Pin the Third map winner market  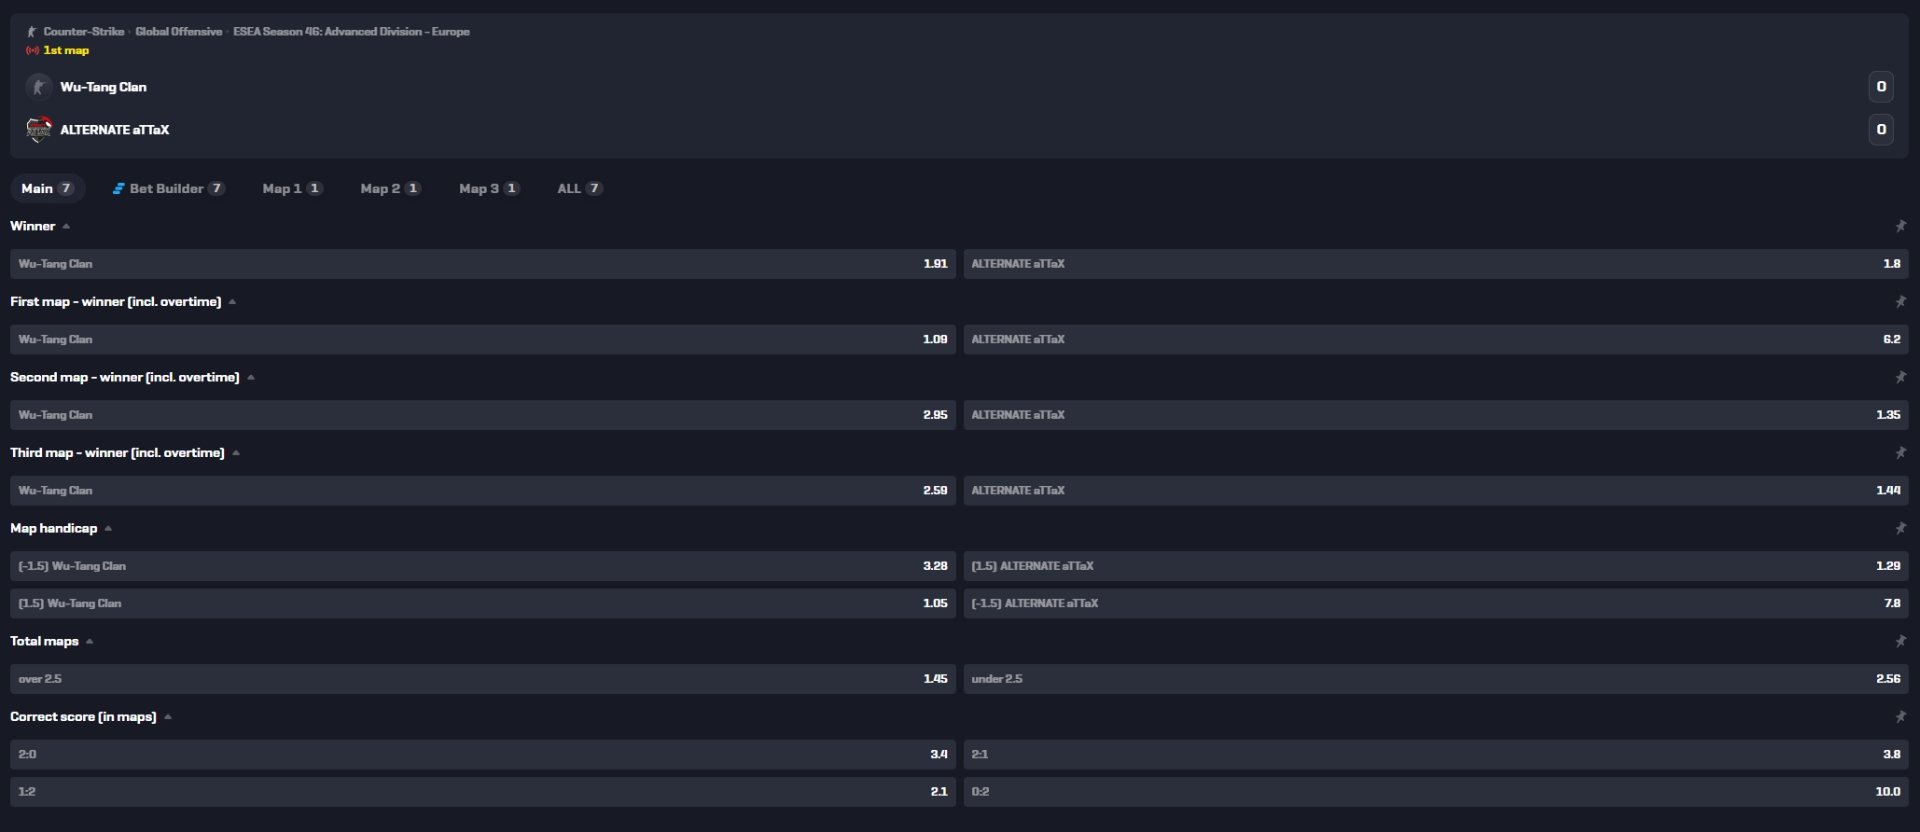1900,452
